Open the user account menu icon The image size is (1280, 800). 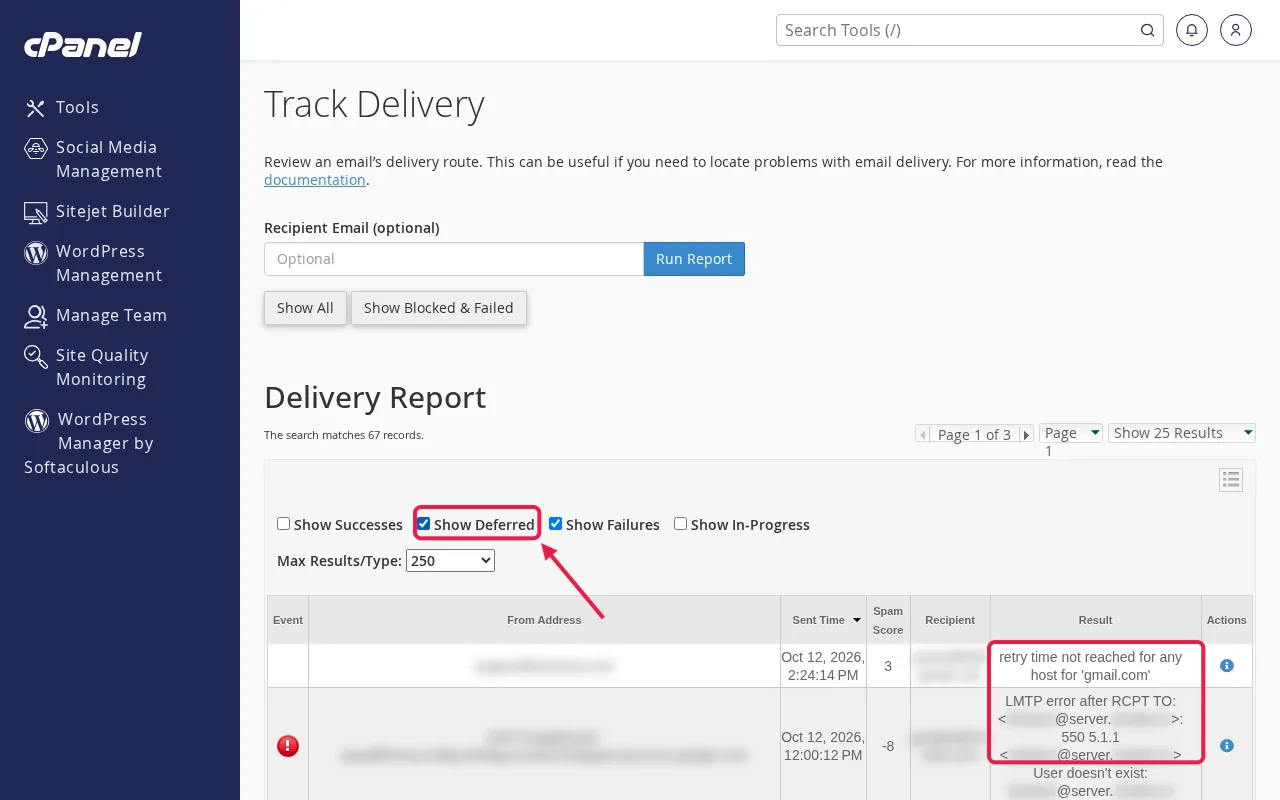(x=1236, y=30)
